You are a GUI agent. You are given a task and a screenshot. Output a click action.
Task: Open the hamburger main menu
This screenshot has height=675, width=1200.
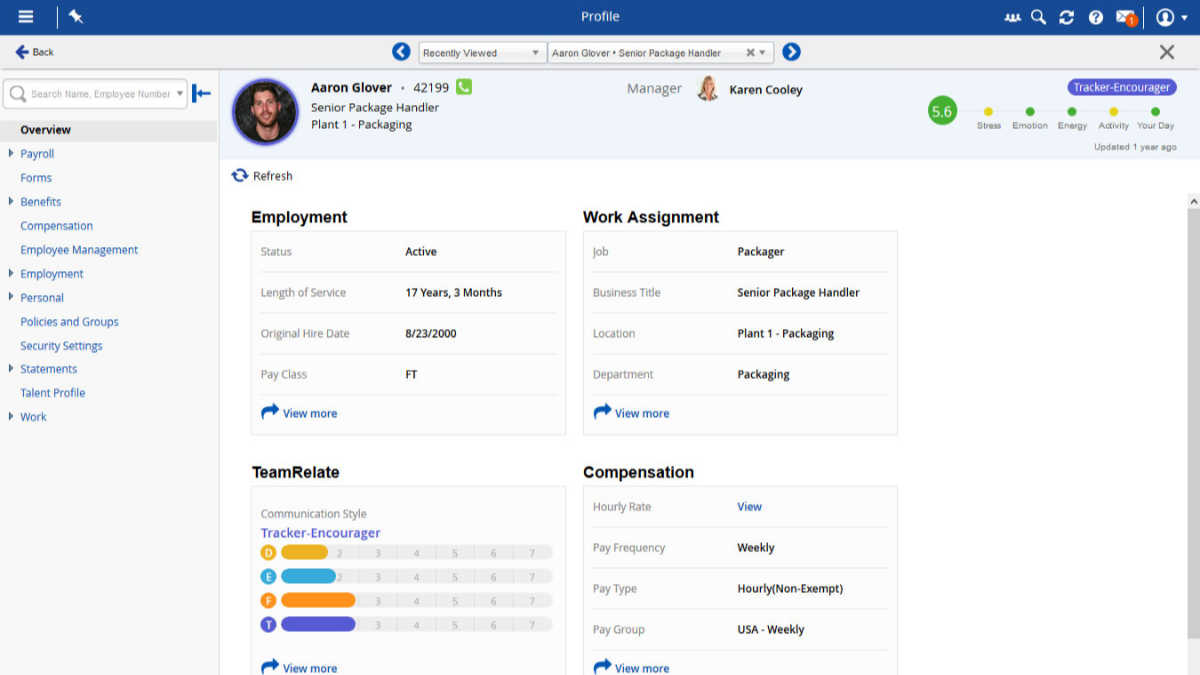point(26,17)
